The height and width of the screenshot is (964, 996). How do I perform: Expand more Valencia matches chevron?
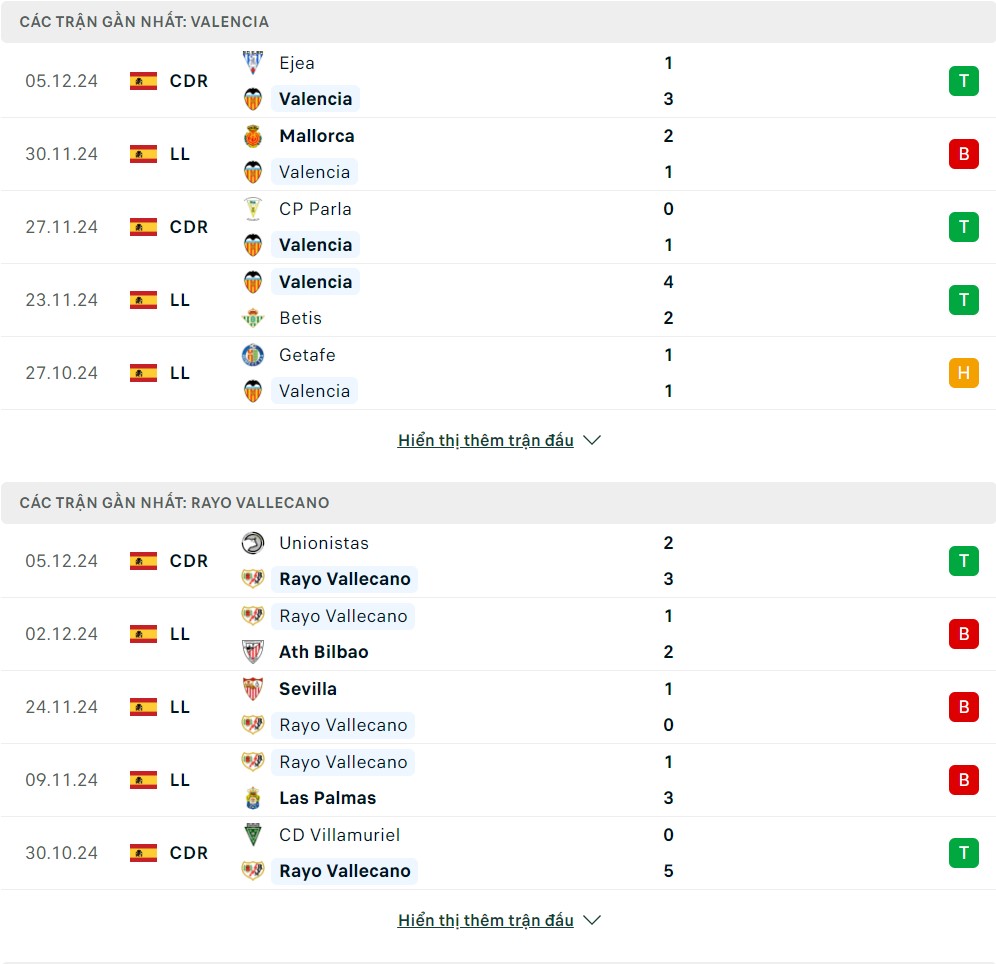coord(592,440)
